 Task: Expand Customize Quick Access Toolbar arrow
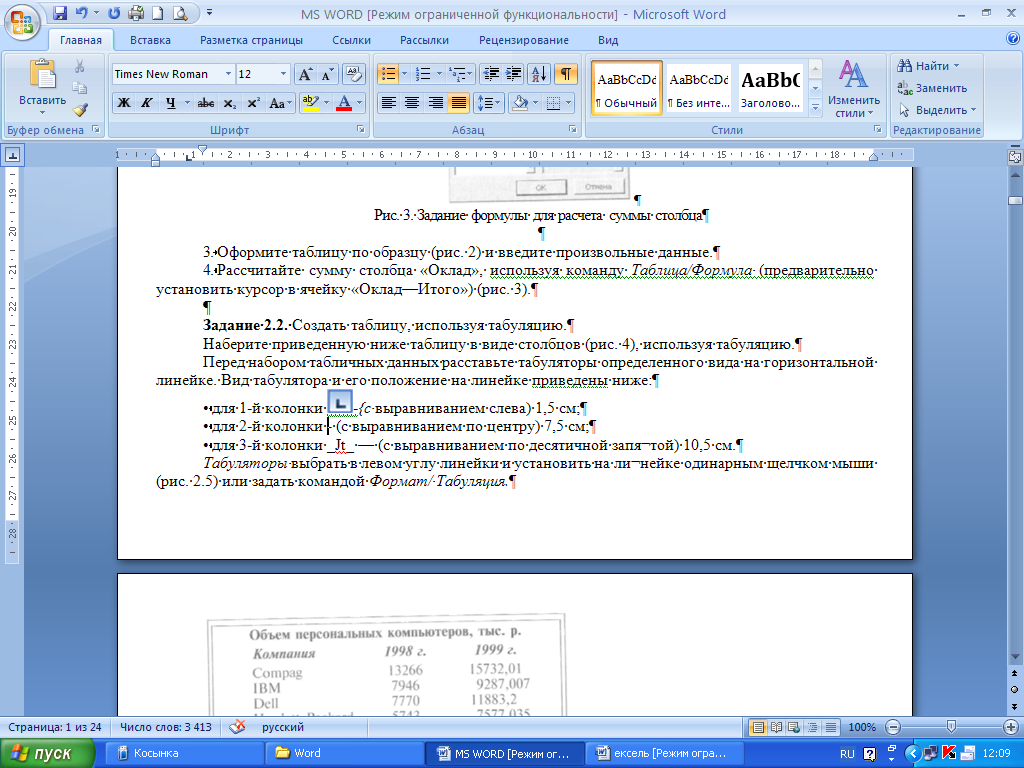(x=209, y=13)
